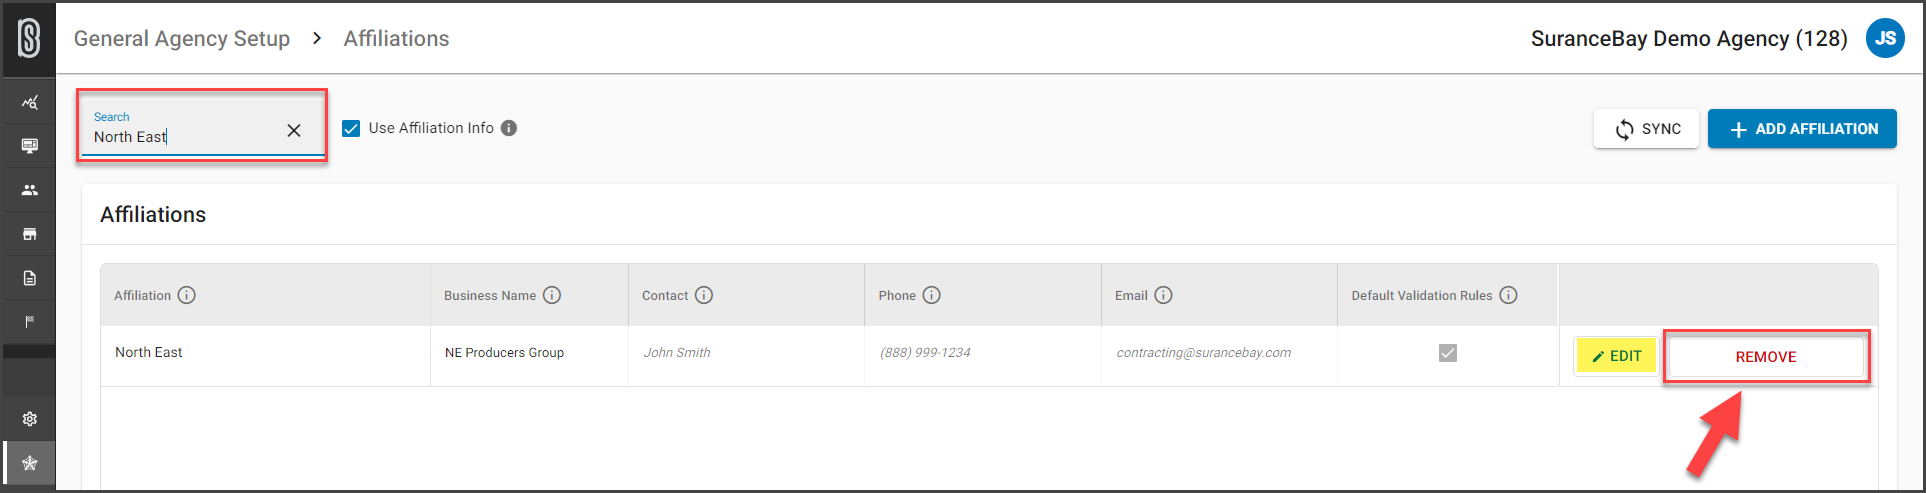Uncheck Use Affiliation Info checkbox
The image size is (1926, 493).
(x=351, y=128)
